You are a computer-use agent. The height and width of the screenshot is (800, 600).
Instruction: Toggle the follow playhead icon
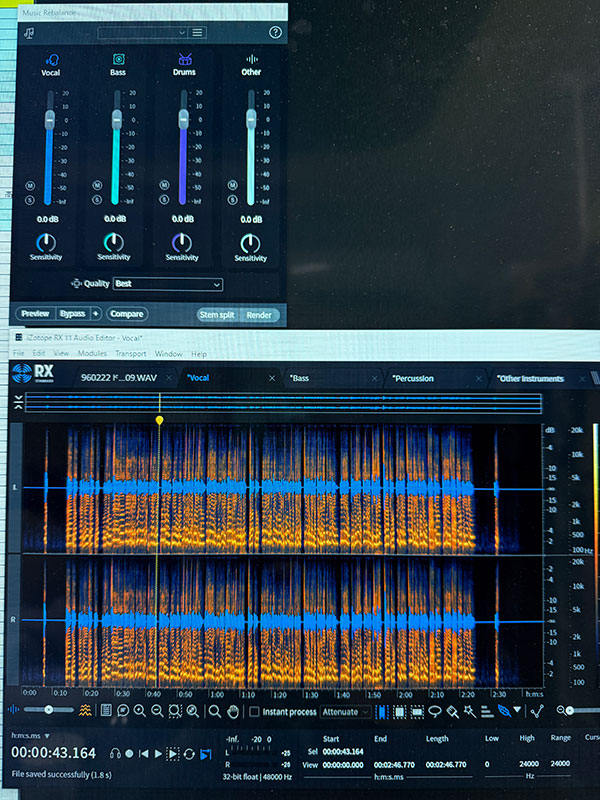coord(206,754)
